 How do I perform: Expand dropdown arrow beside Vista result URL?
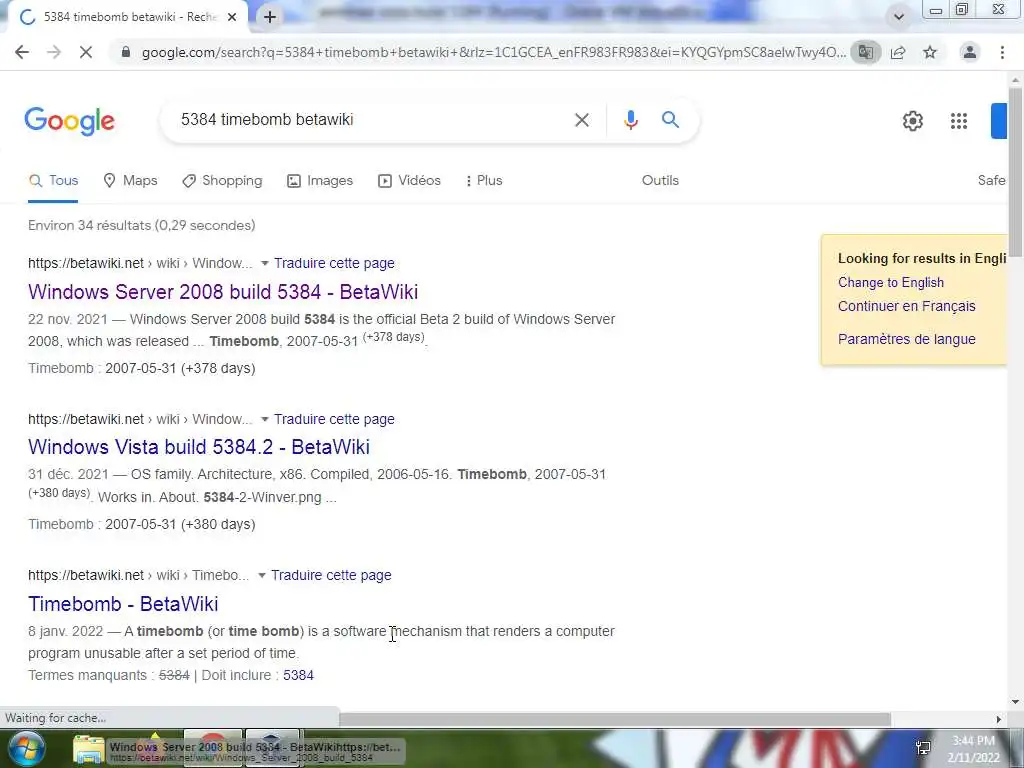click(264, 419)
